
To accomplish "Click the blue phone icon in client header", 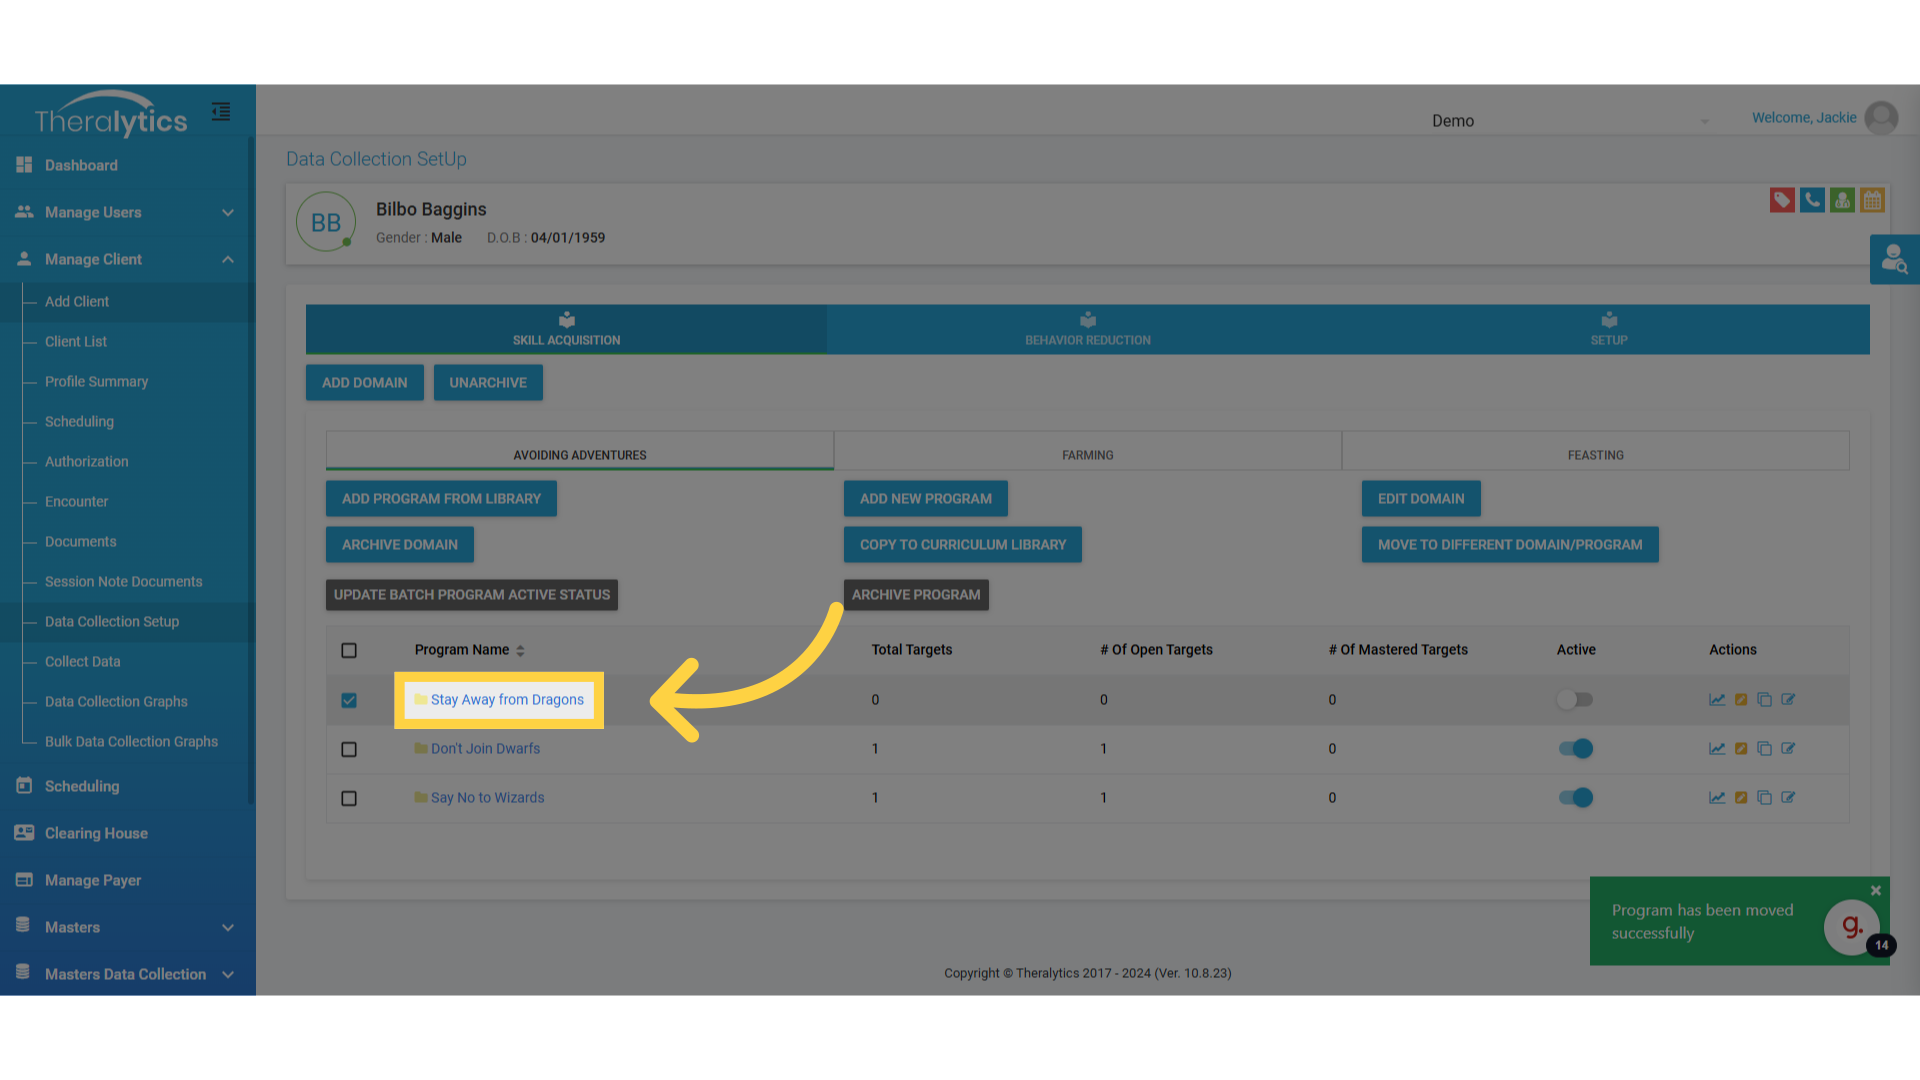I will pos(1811,200).
